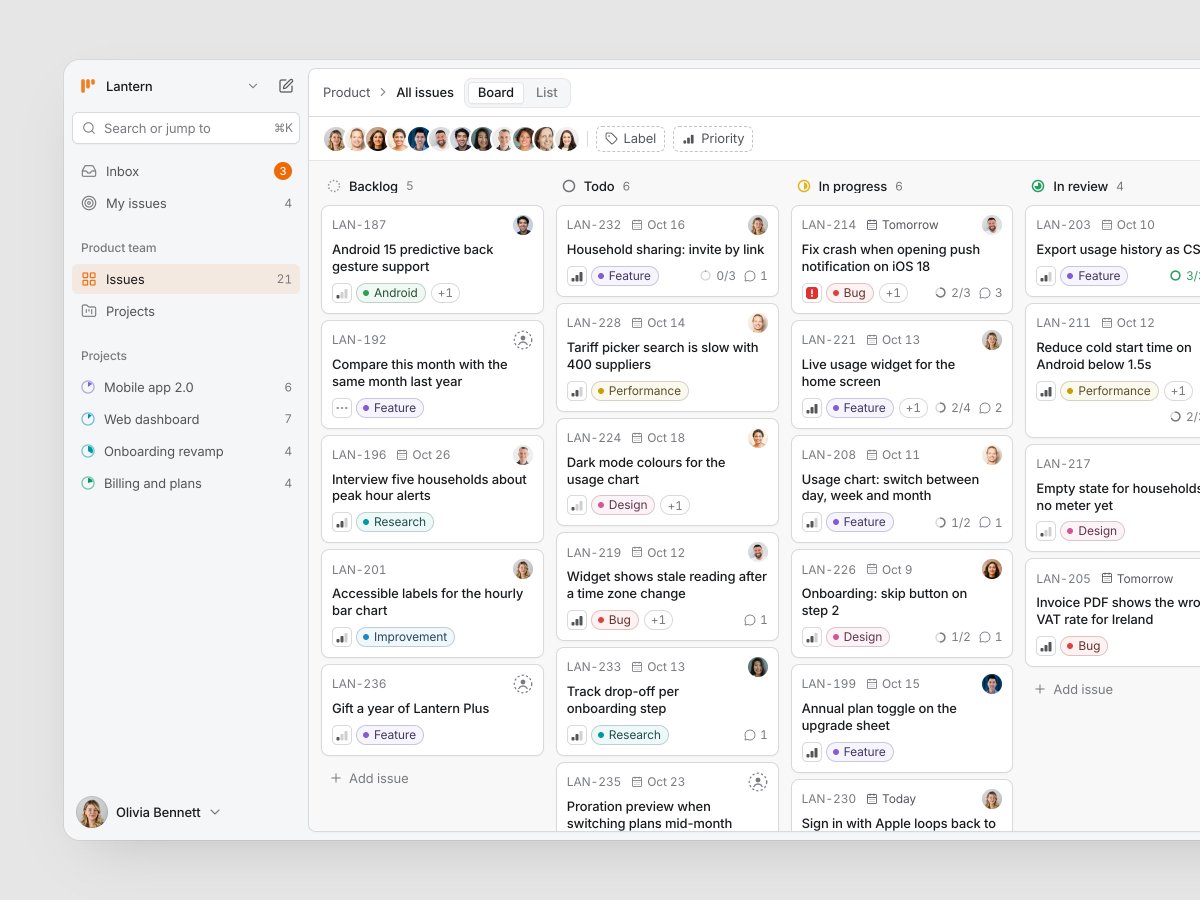The width and height of the screenshot is (1200, 900).
Task: Click the assignee avatar on LAN-224
Action: coord(758,438)
